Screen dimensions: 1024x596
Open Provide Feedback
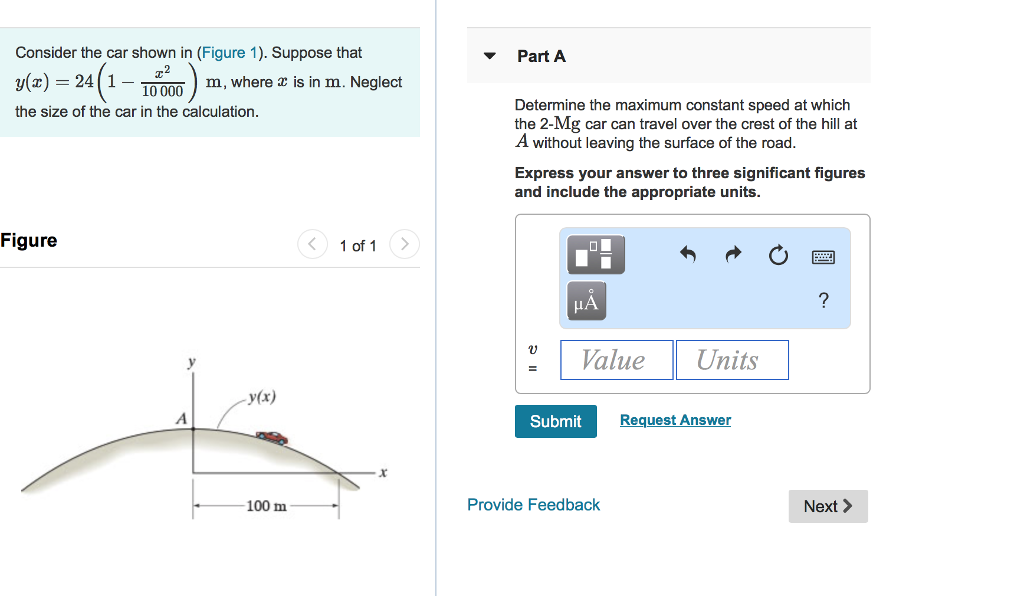[533, 505]
